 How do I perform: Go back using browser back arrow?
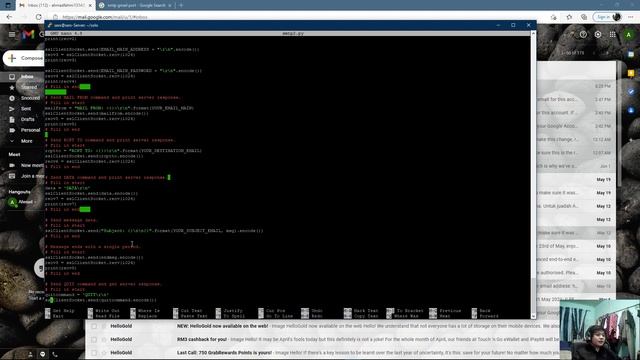(9, 17)
